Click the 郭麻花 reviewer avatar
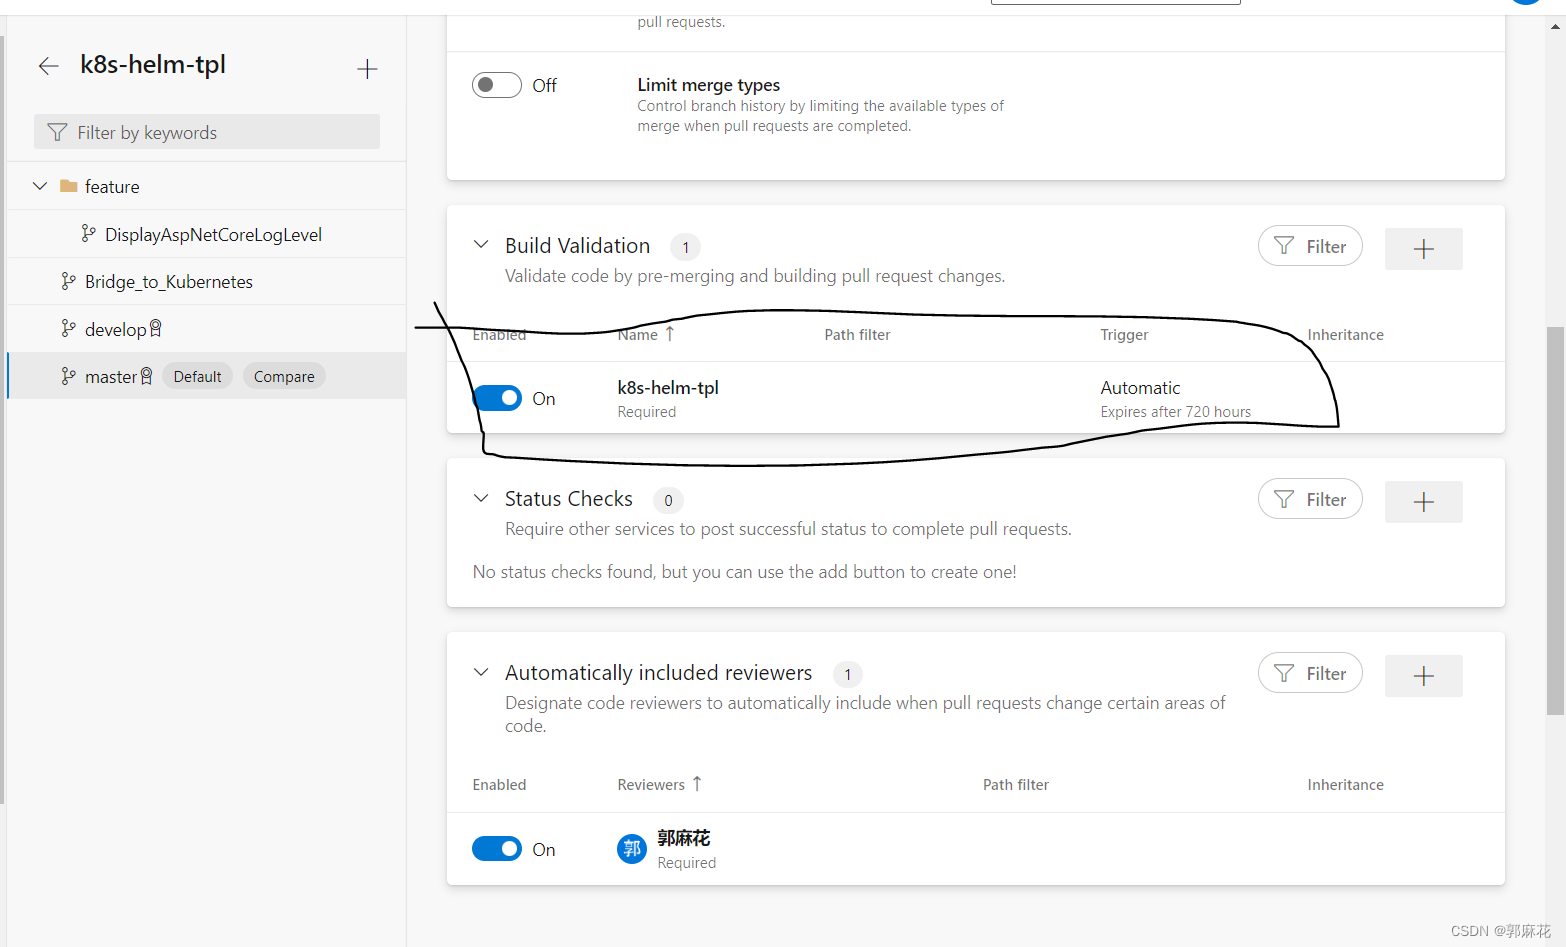The height and width of the screenshot is (947, 1566). (631, 848)
